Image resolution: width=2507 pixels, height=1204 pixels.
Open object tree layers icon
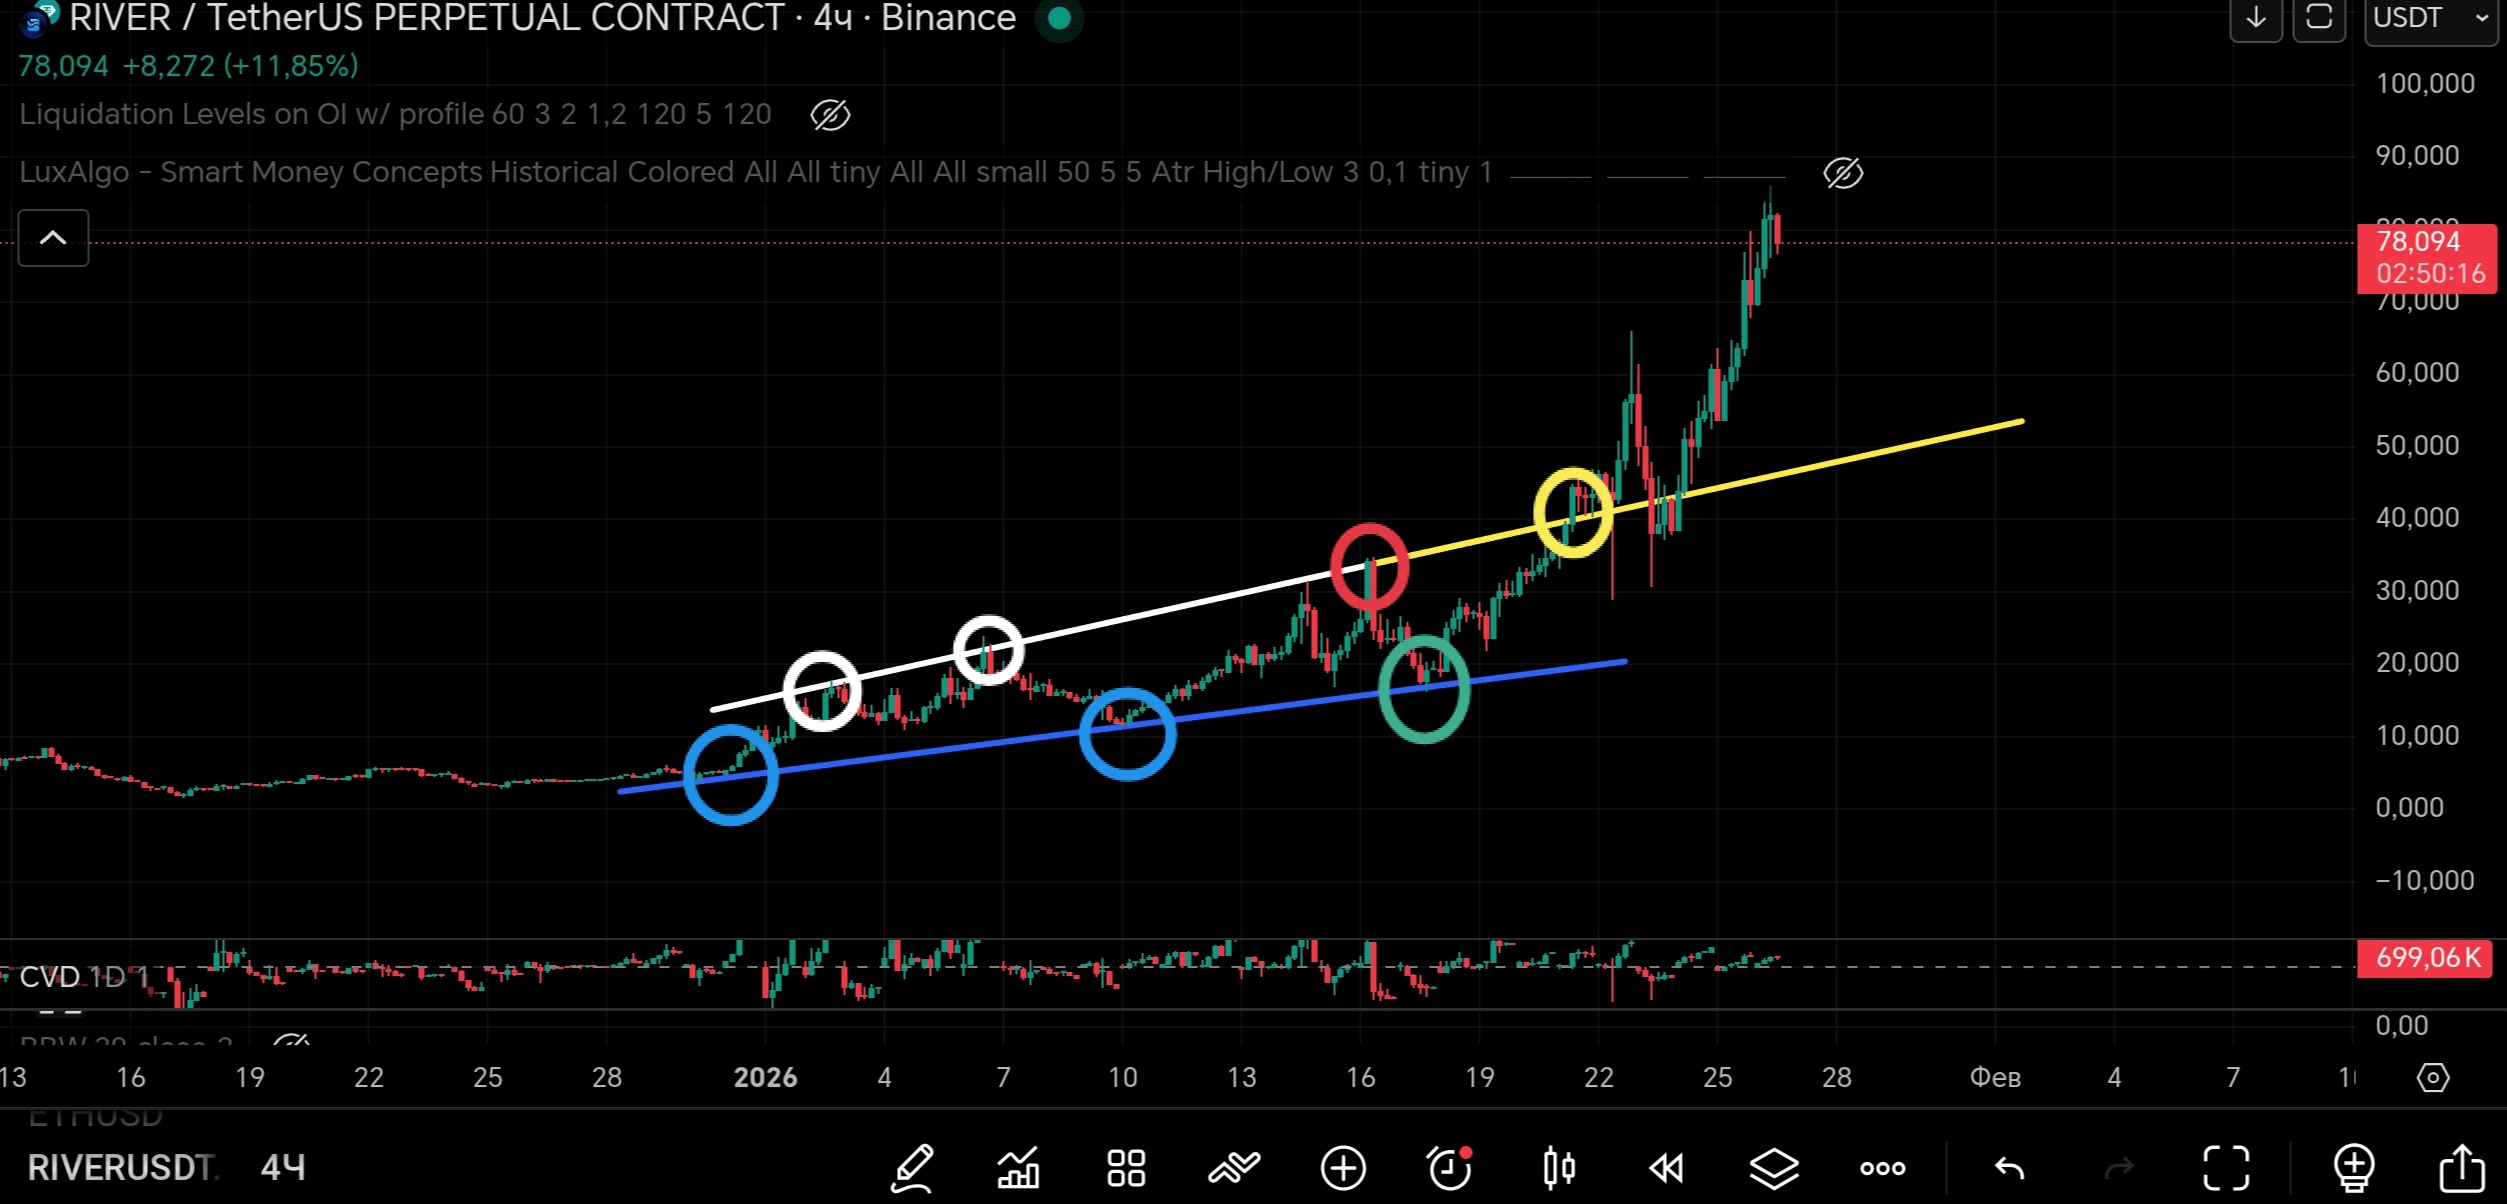click(1774, 1168)
